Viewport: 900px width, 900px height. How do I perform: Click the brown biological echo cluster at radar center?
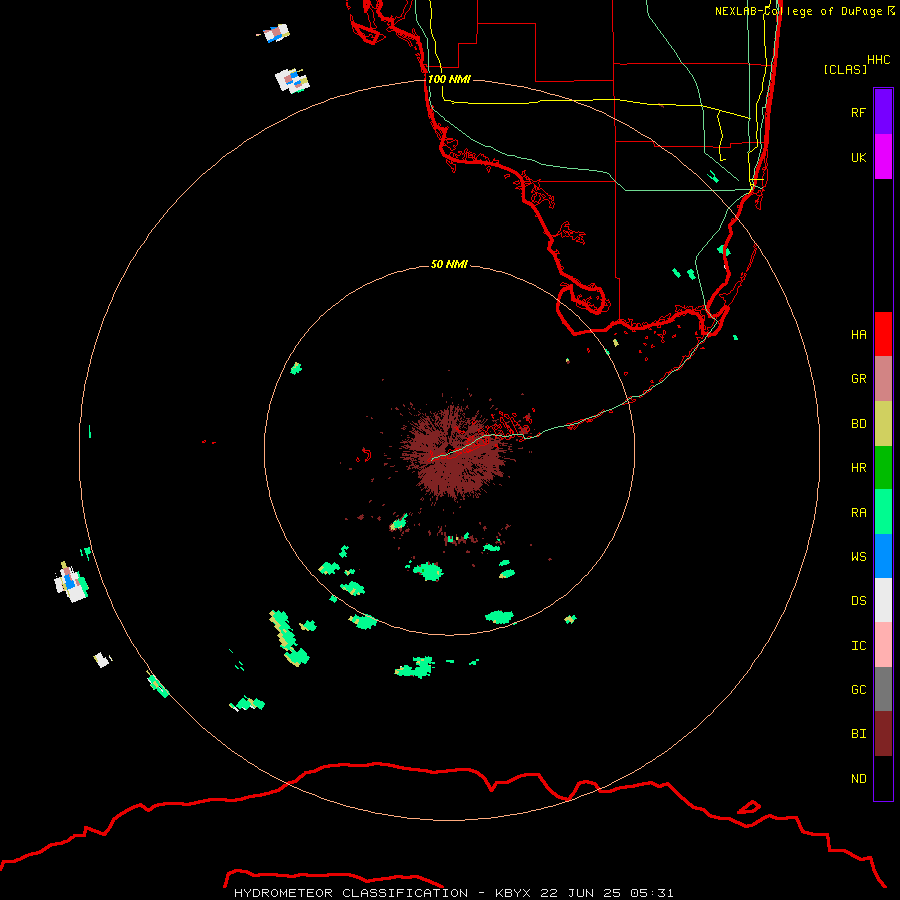click(x=453, y=451)
